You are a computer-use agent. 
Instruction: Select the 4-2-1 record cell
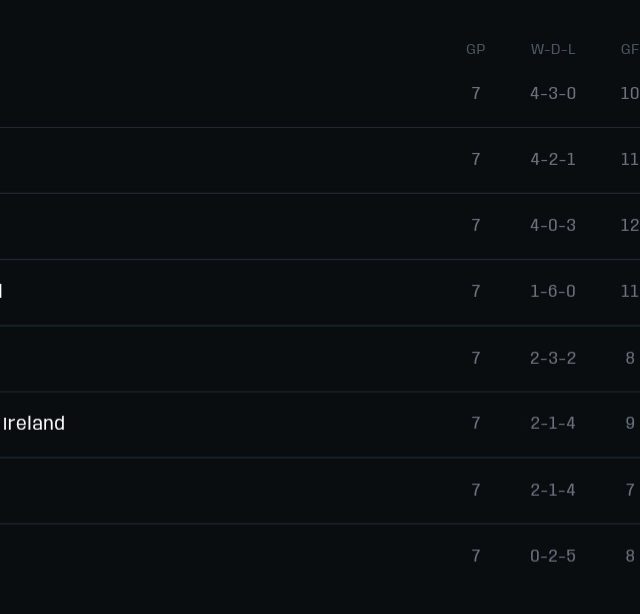[553, 159]
